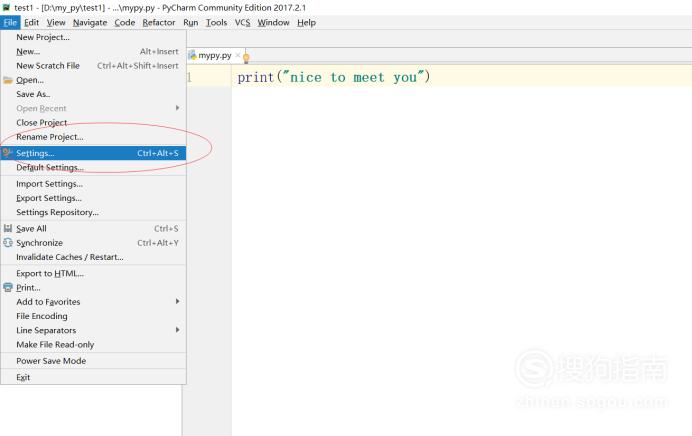
Task: Open the Help menu
Action: coord(306,23)
